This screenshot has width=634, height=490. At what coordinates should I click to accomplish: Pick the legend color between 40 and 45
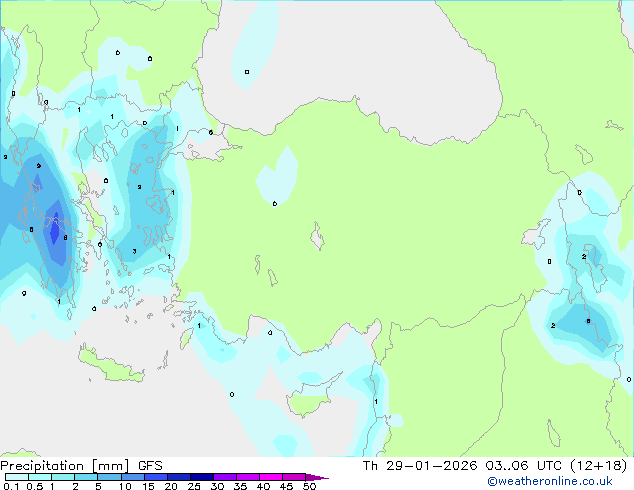[271, 477]
